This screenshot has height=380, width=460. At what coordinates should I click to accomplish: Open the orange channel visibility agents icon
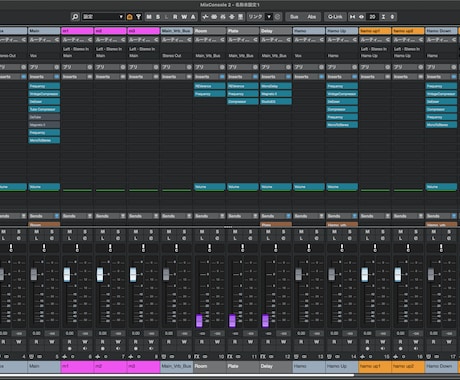pyautogui.click(x=130, y=17)
